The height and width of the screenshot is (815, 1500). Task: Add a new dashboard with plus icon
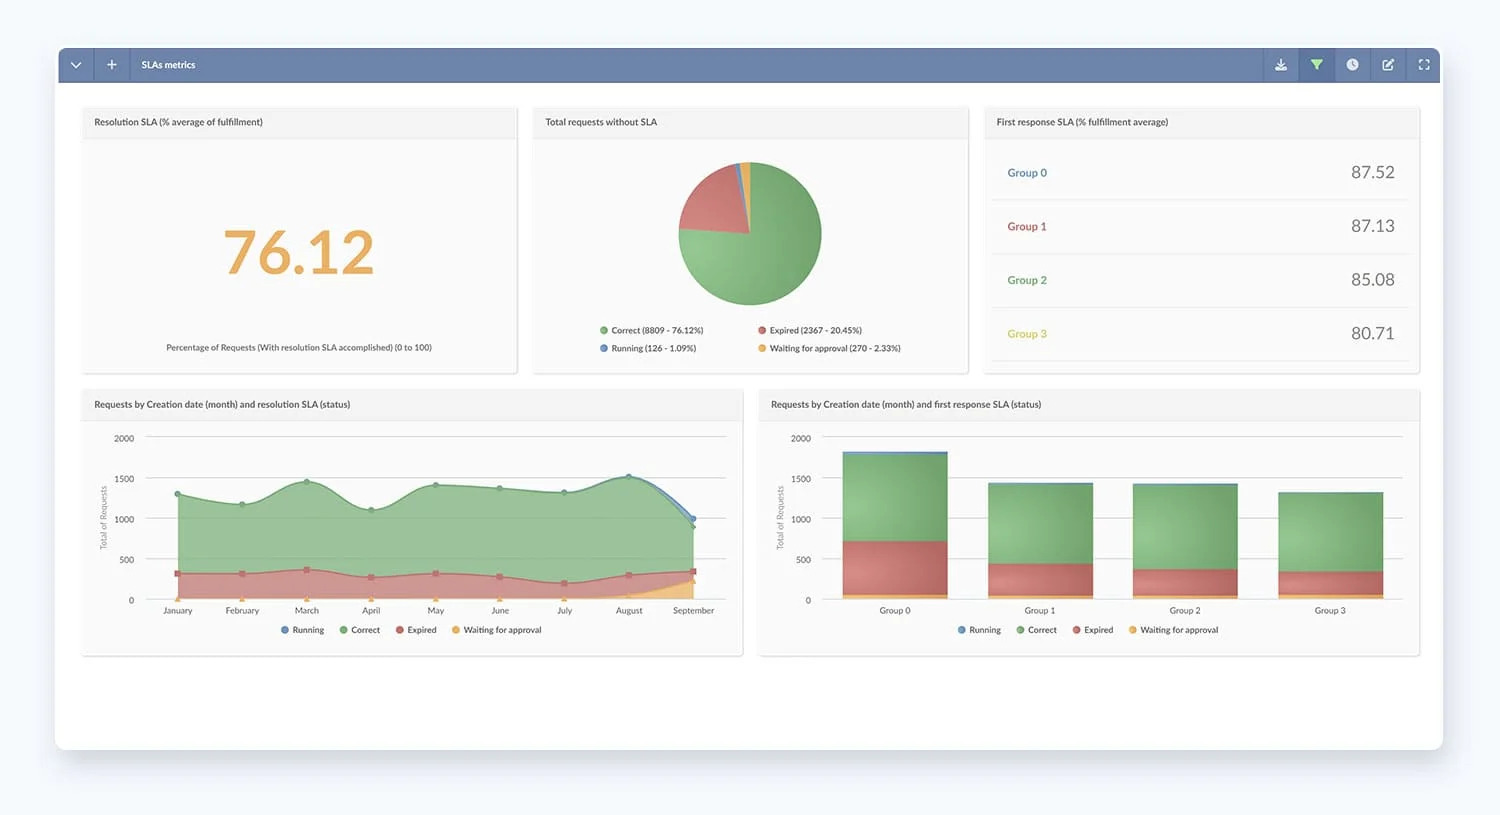click(x=112, y=65)
